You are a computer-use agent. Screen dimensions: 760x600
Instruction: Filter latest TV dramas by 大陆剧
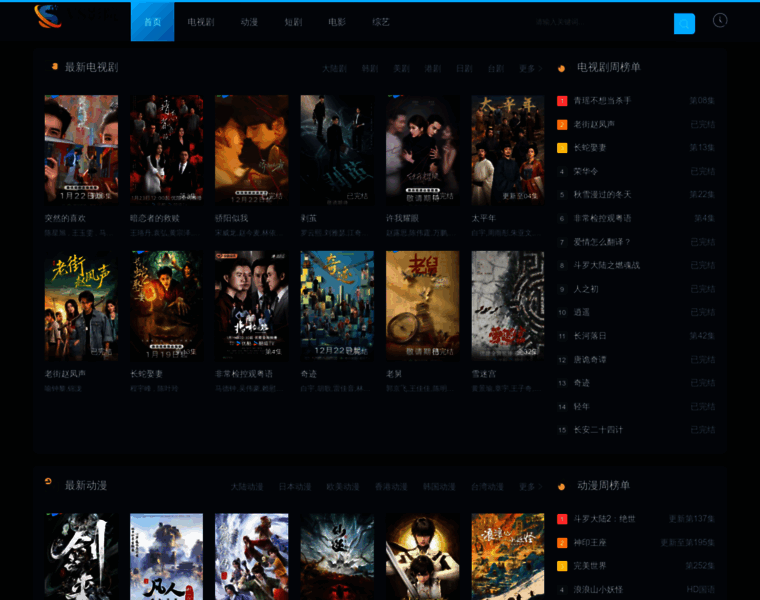click(x=334, y=68)
